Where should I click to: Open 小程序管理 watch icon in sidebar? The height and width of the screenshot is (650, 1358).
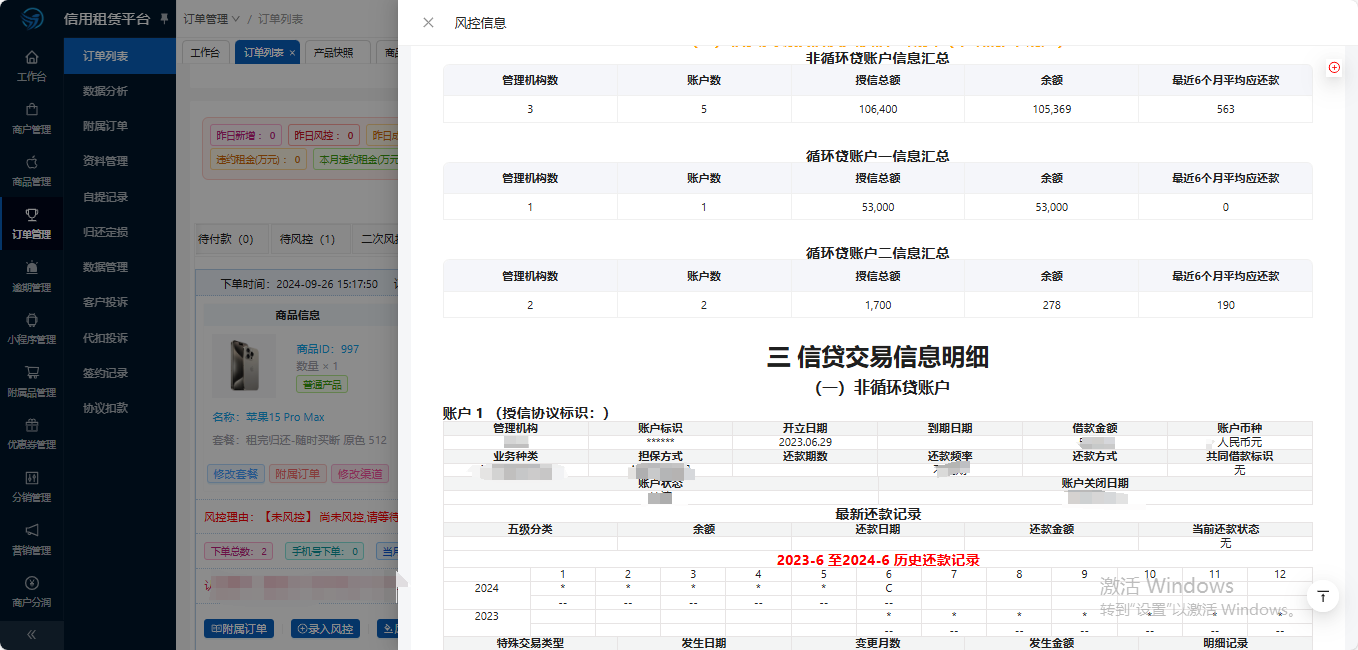click(x=32, y=320)
